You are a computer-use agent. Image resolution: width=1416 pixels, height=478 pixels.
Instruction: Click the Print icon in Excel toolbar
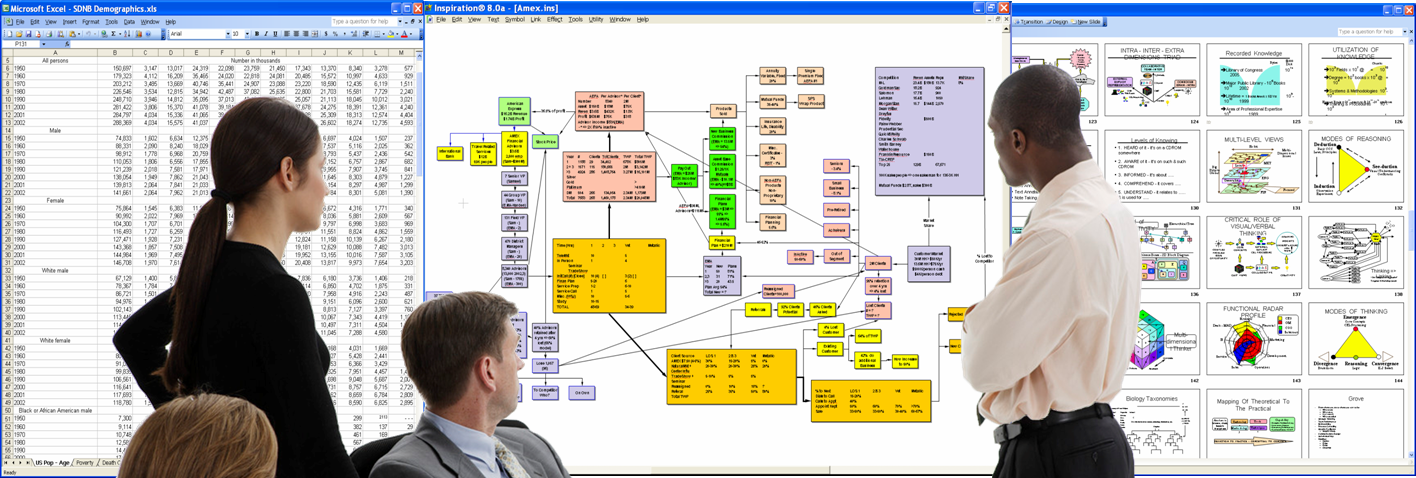[x=49, y=33]
